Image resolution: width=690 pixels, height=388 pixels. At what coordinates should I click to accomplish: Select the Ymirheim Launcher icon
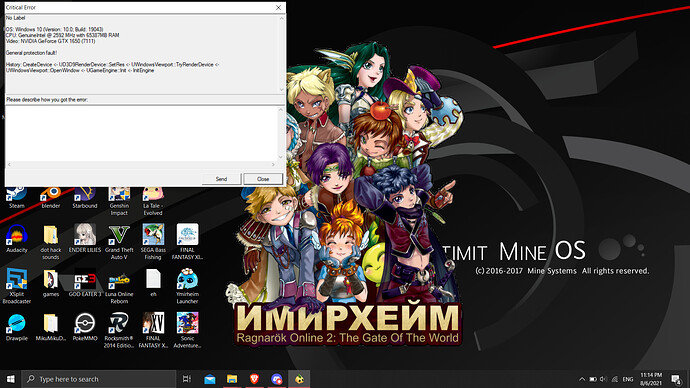click(x=187, y=286)
